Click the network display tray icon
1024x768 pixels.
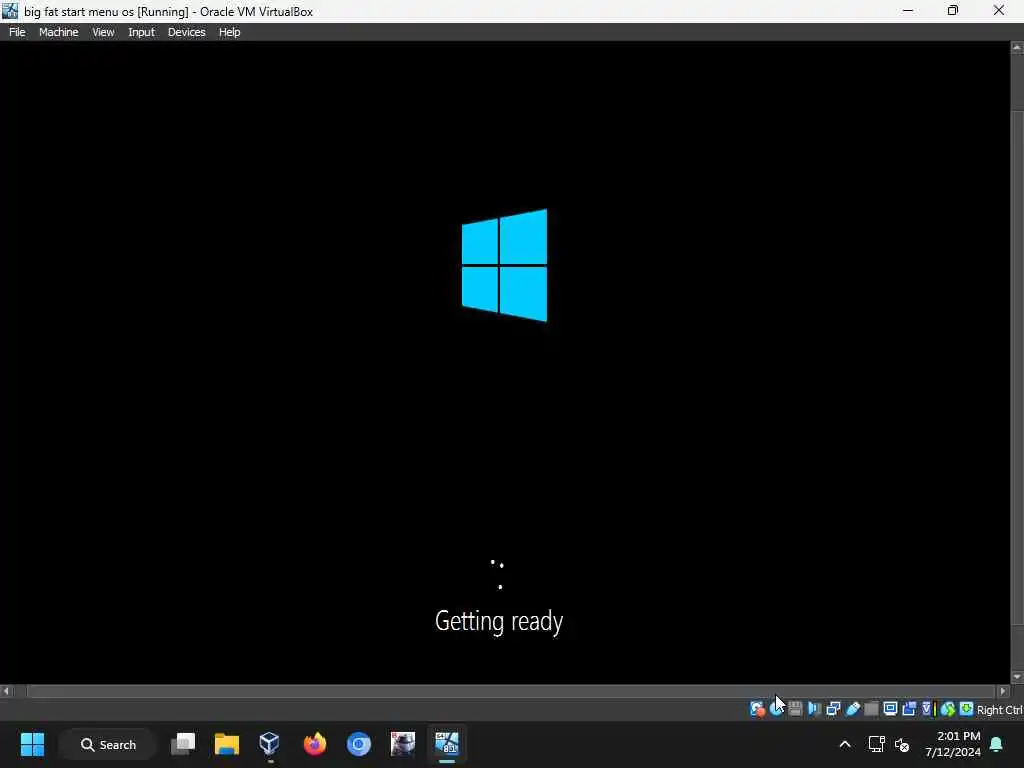pyautogui.click(x=876, y=744)
